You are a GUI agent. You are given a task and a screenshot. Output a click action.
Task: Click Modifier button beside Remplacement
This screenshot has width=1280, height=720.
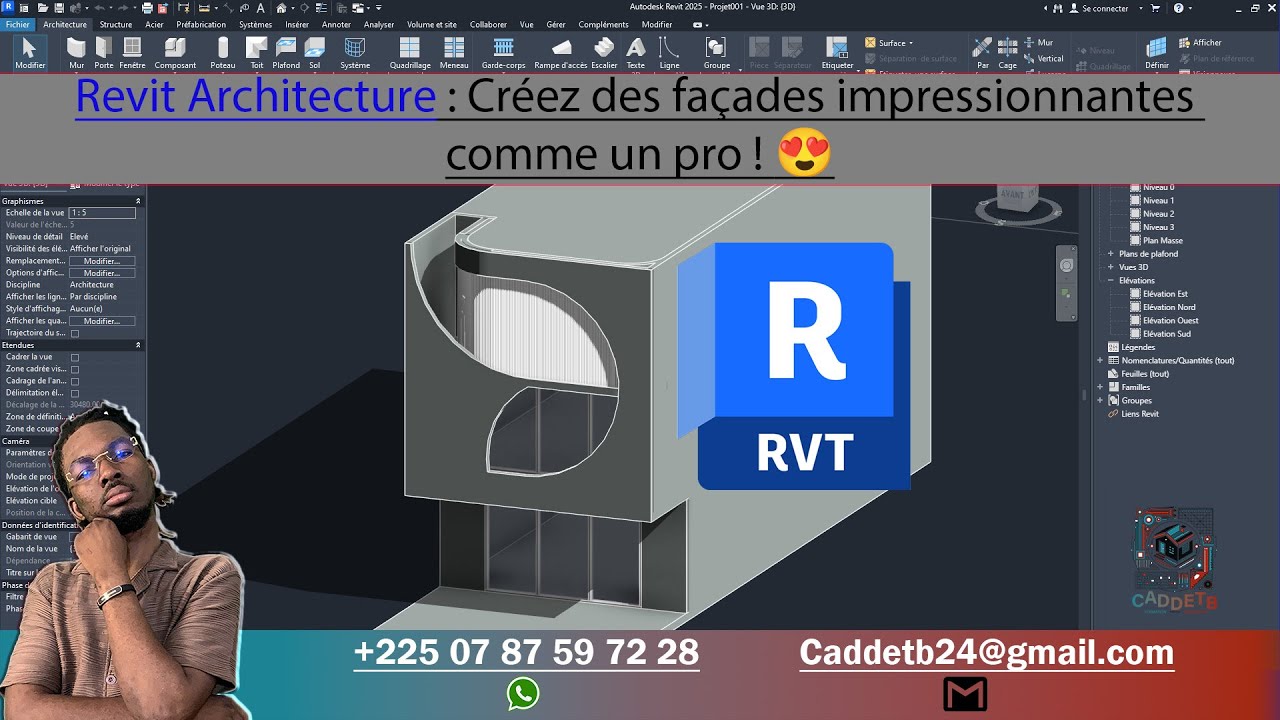(102, 261)
